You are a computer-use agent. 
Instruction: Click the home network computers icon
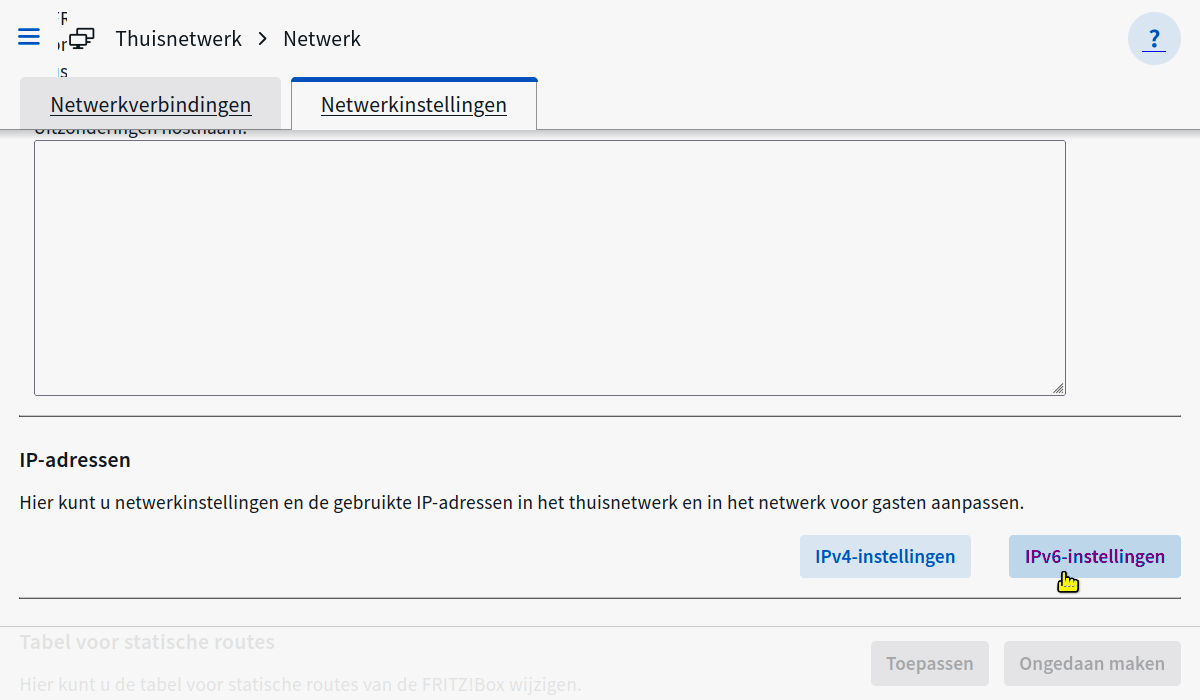click(82, 39)
